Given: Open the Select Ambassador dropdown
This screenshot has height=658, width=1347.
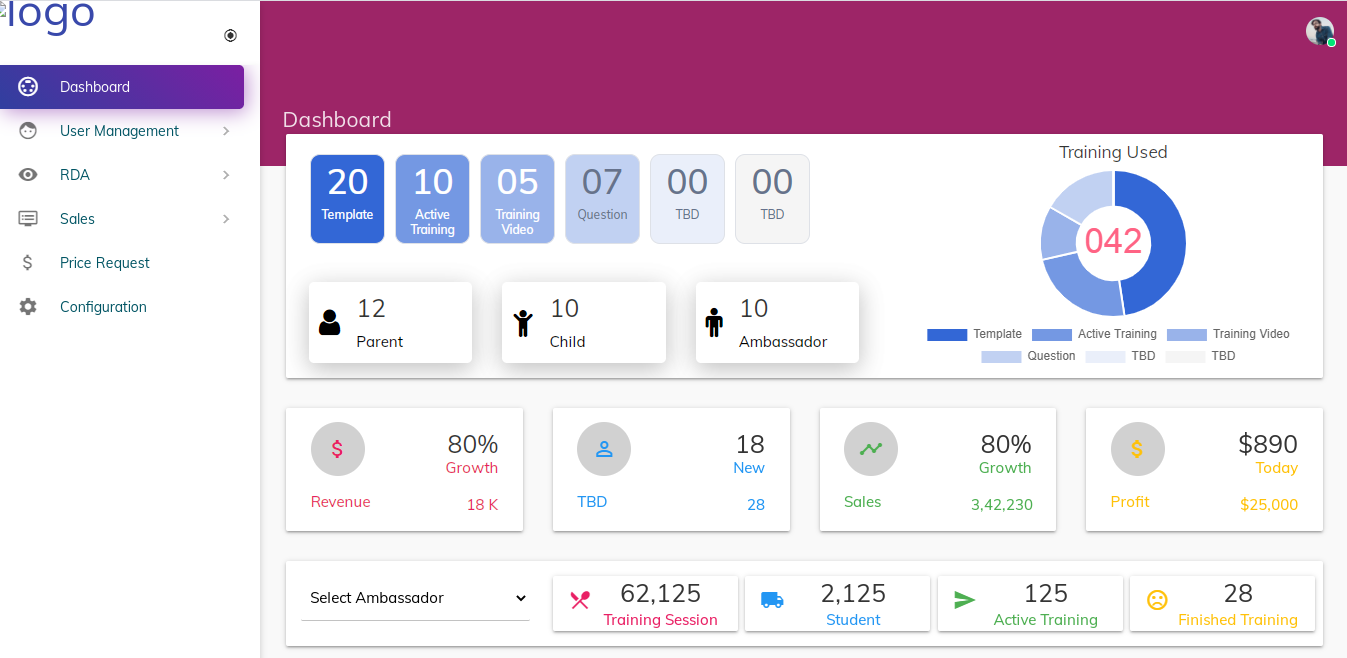Looking at the screenshot, I should pos(416,598).
